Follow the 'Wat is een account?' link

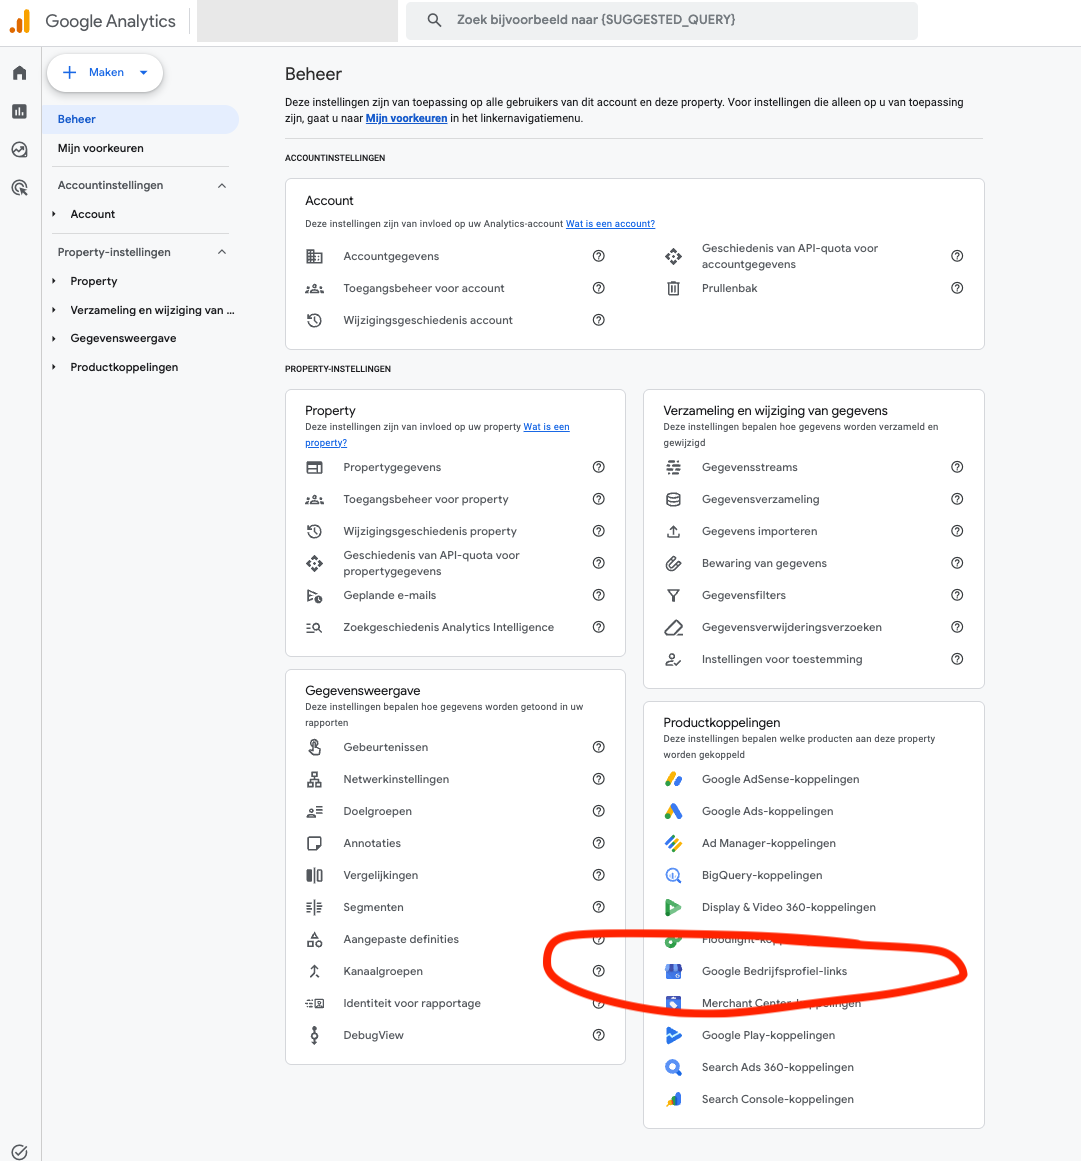pos(610,224)
